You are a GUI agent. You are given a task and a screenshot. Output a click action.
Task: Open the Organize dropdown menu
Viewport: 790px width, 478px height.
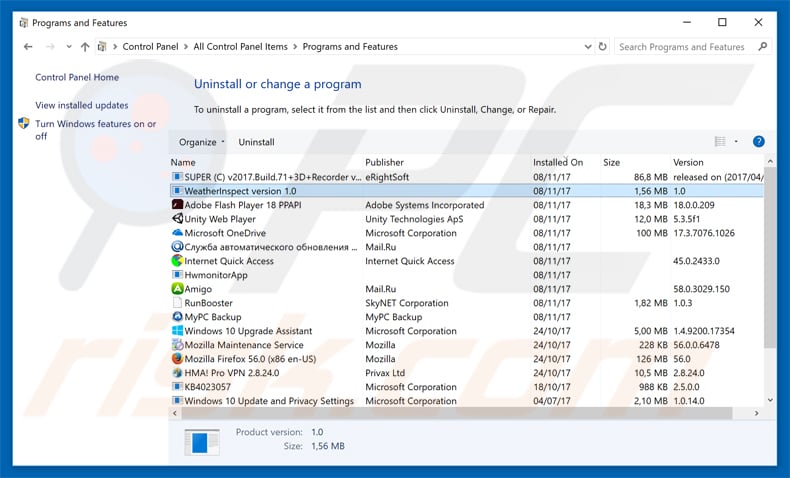202,142
